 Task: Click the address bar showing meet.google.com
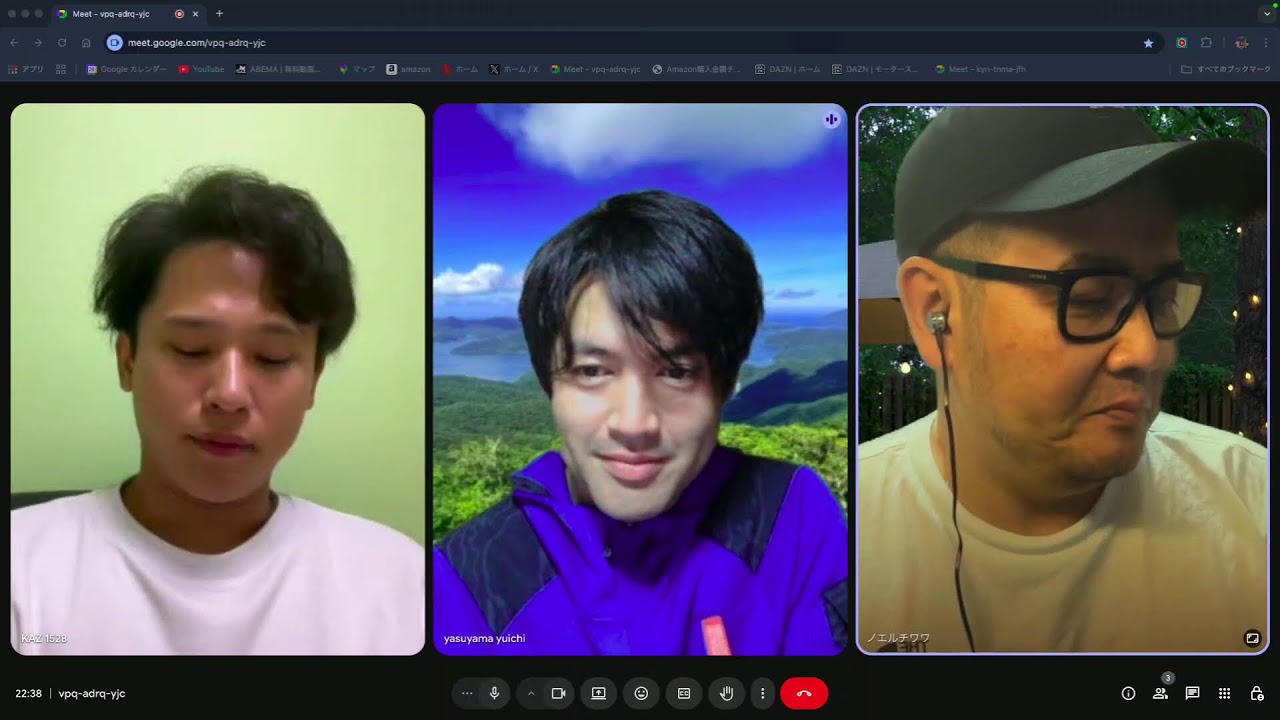(x=600, y=43)
